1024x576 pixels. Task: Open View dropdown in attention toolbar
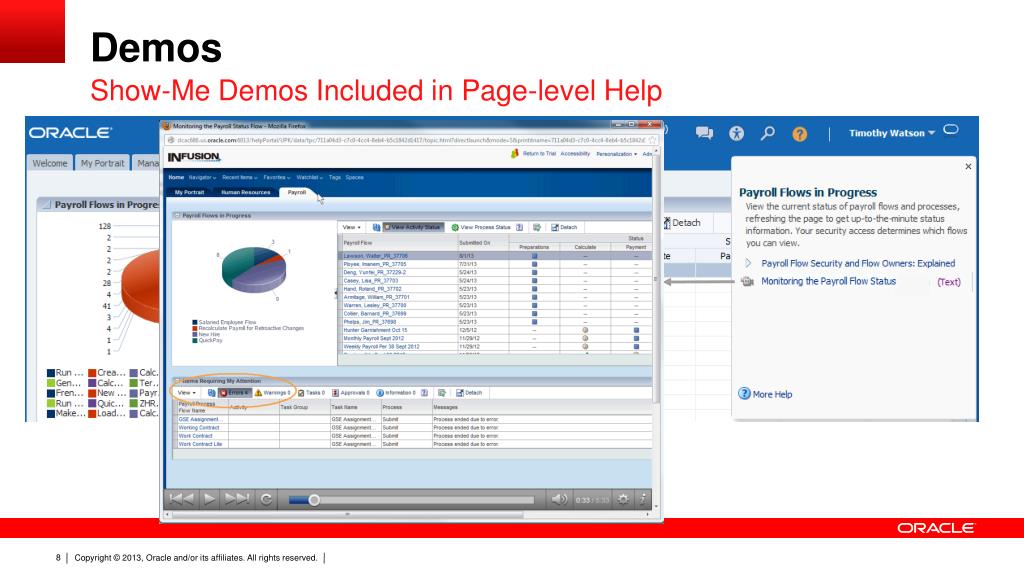[186, 393]
